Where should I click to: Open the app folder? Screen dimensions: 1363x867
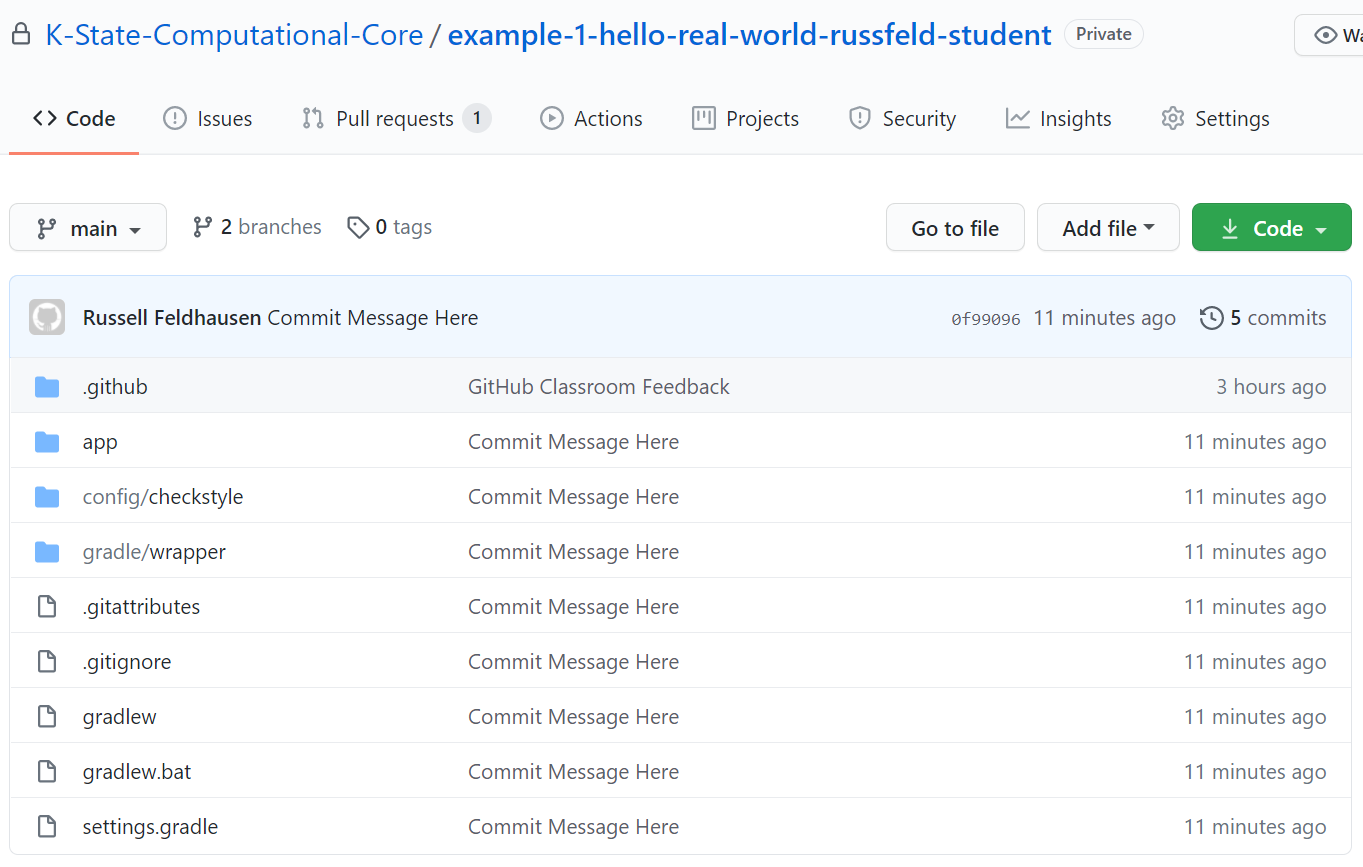(x=100, y=442)
